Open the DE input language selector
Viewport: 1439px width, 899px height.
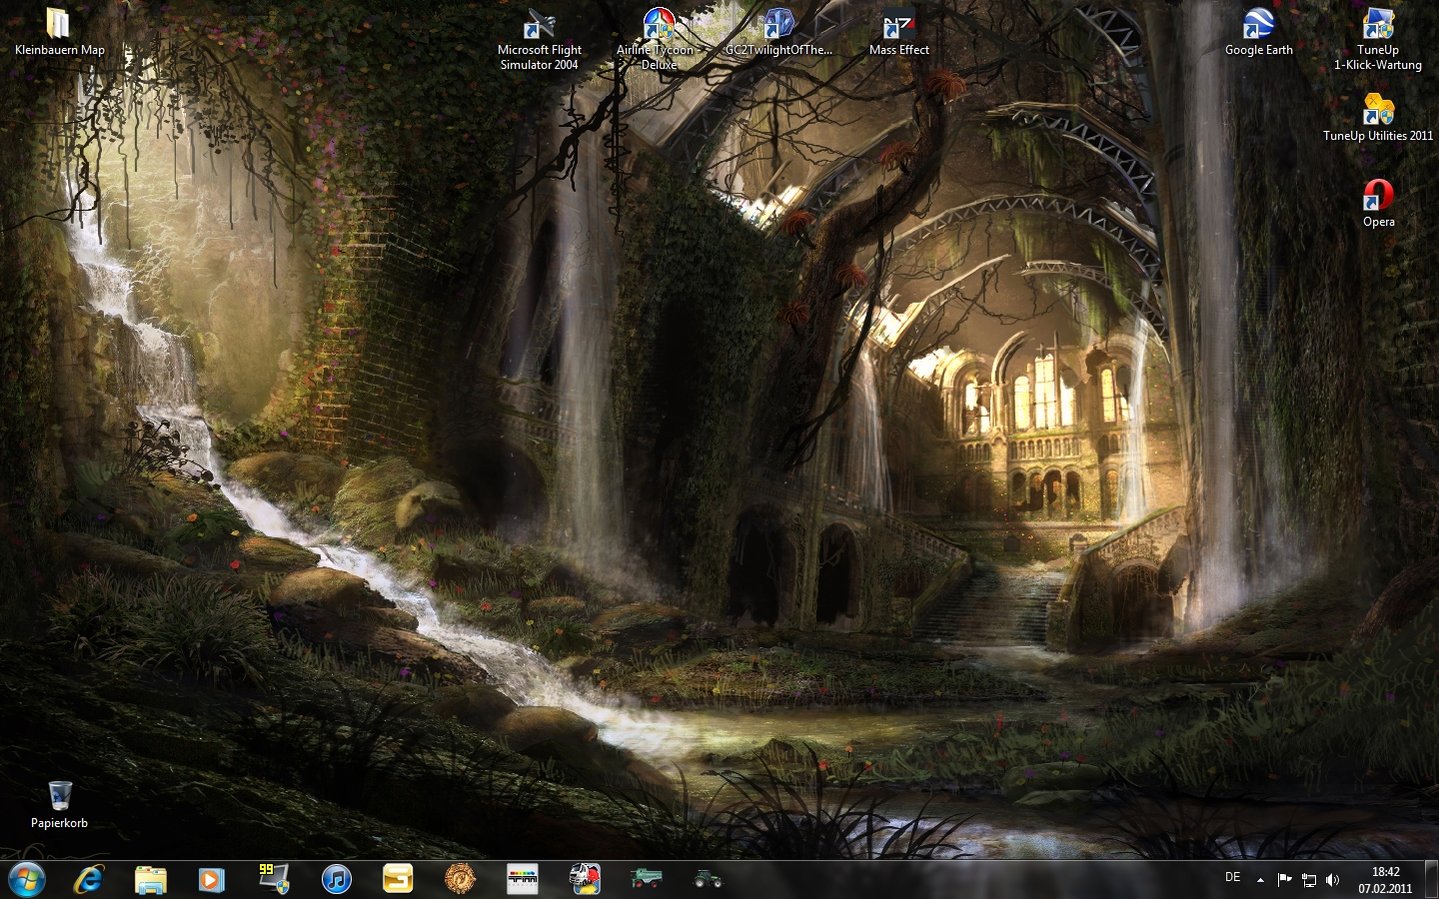(x=1233, y=878)
